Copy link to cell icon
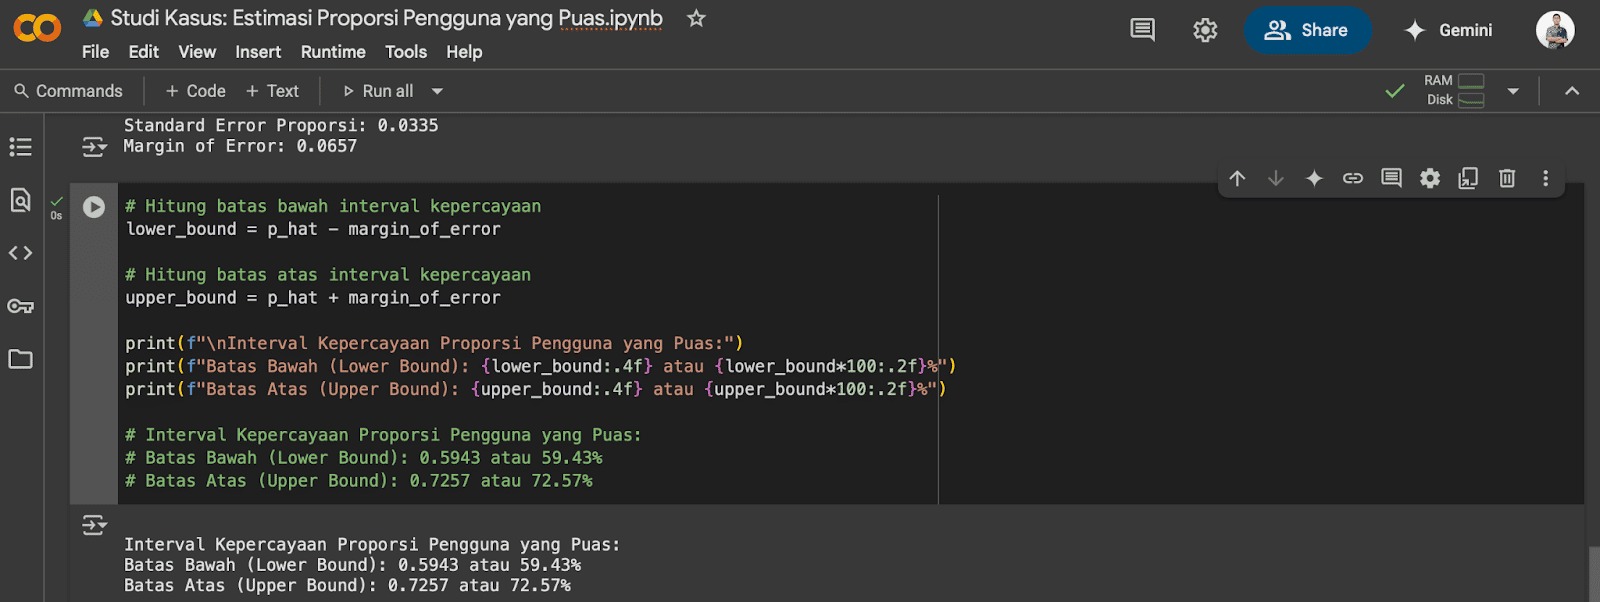 click(1353, 178)
